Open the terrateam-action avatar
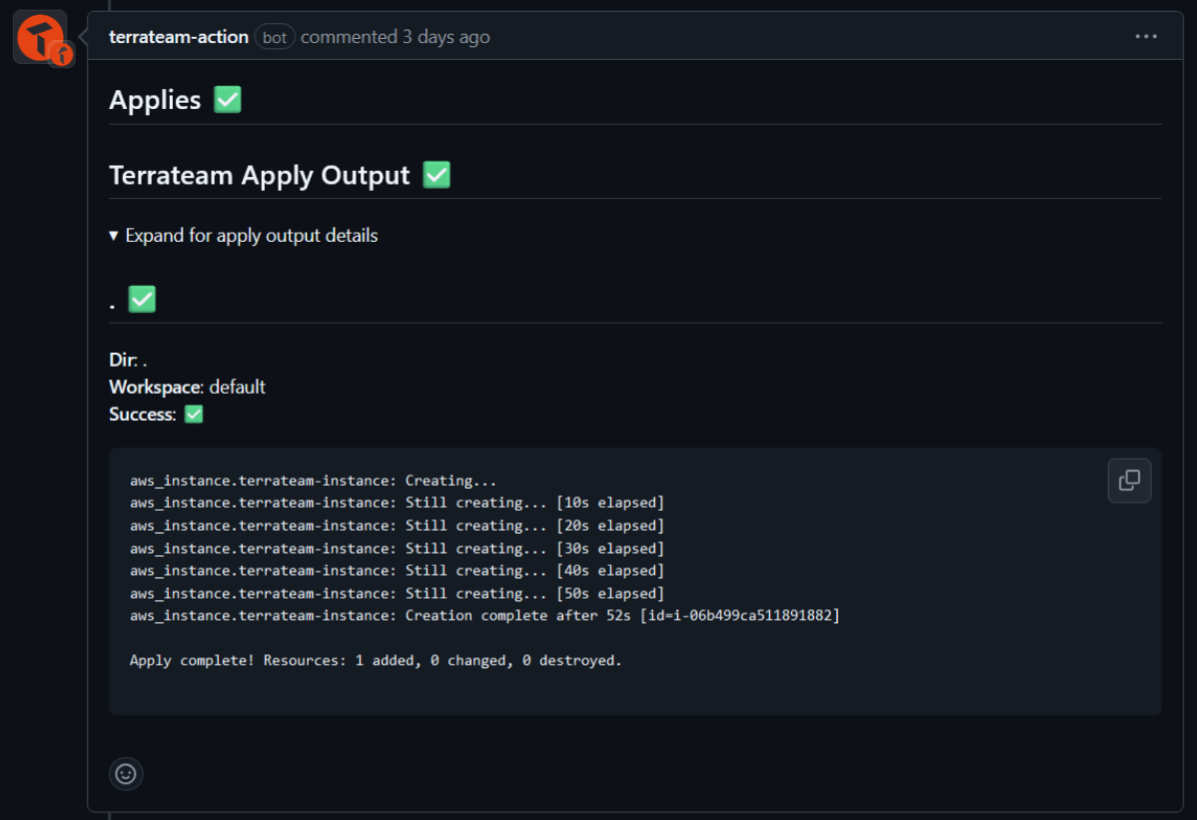 click(40, 37)
